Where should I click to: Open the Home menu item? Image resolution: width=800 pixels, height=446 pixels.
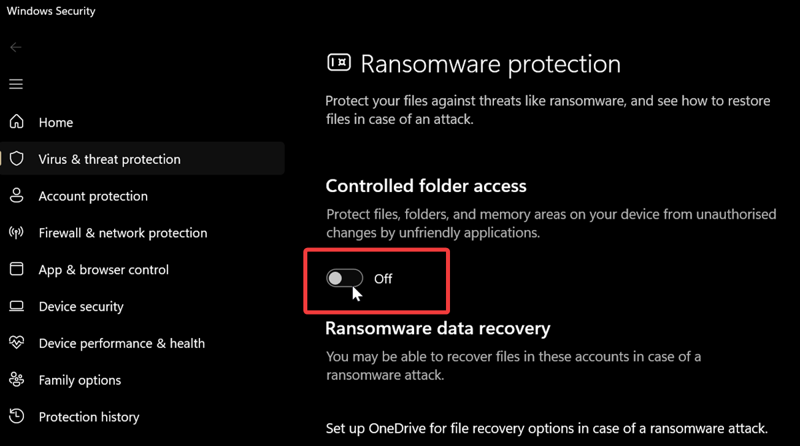(x=56, y=122)
